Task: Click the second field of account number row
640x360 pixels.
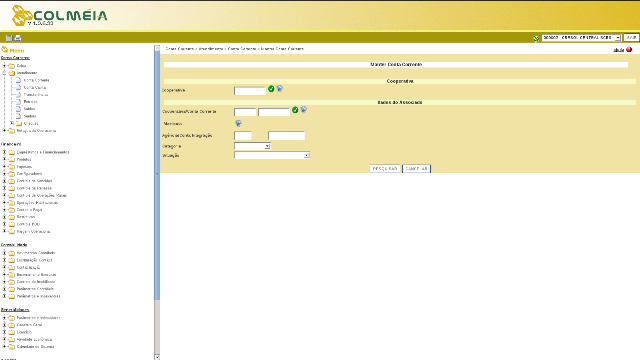Action: (274, 112)
